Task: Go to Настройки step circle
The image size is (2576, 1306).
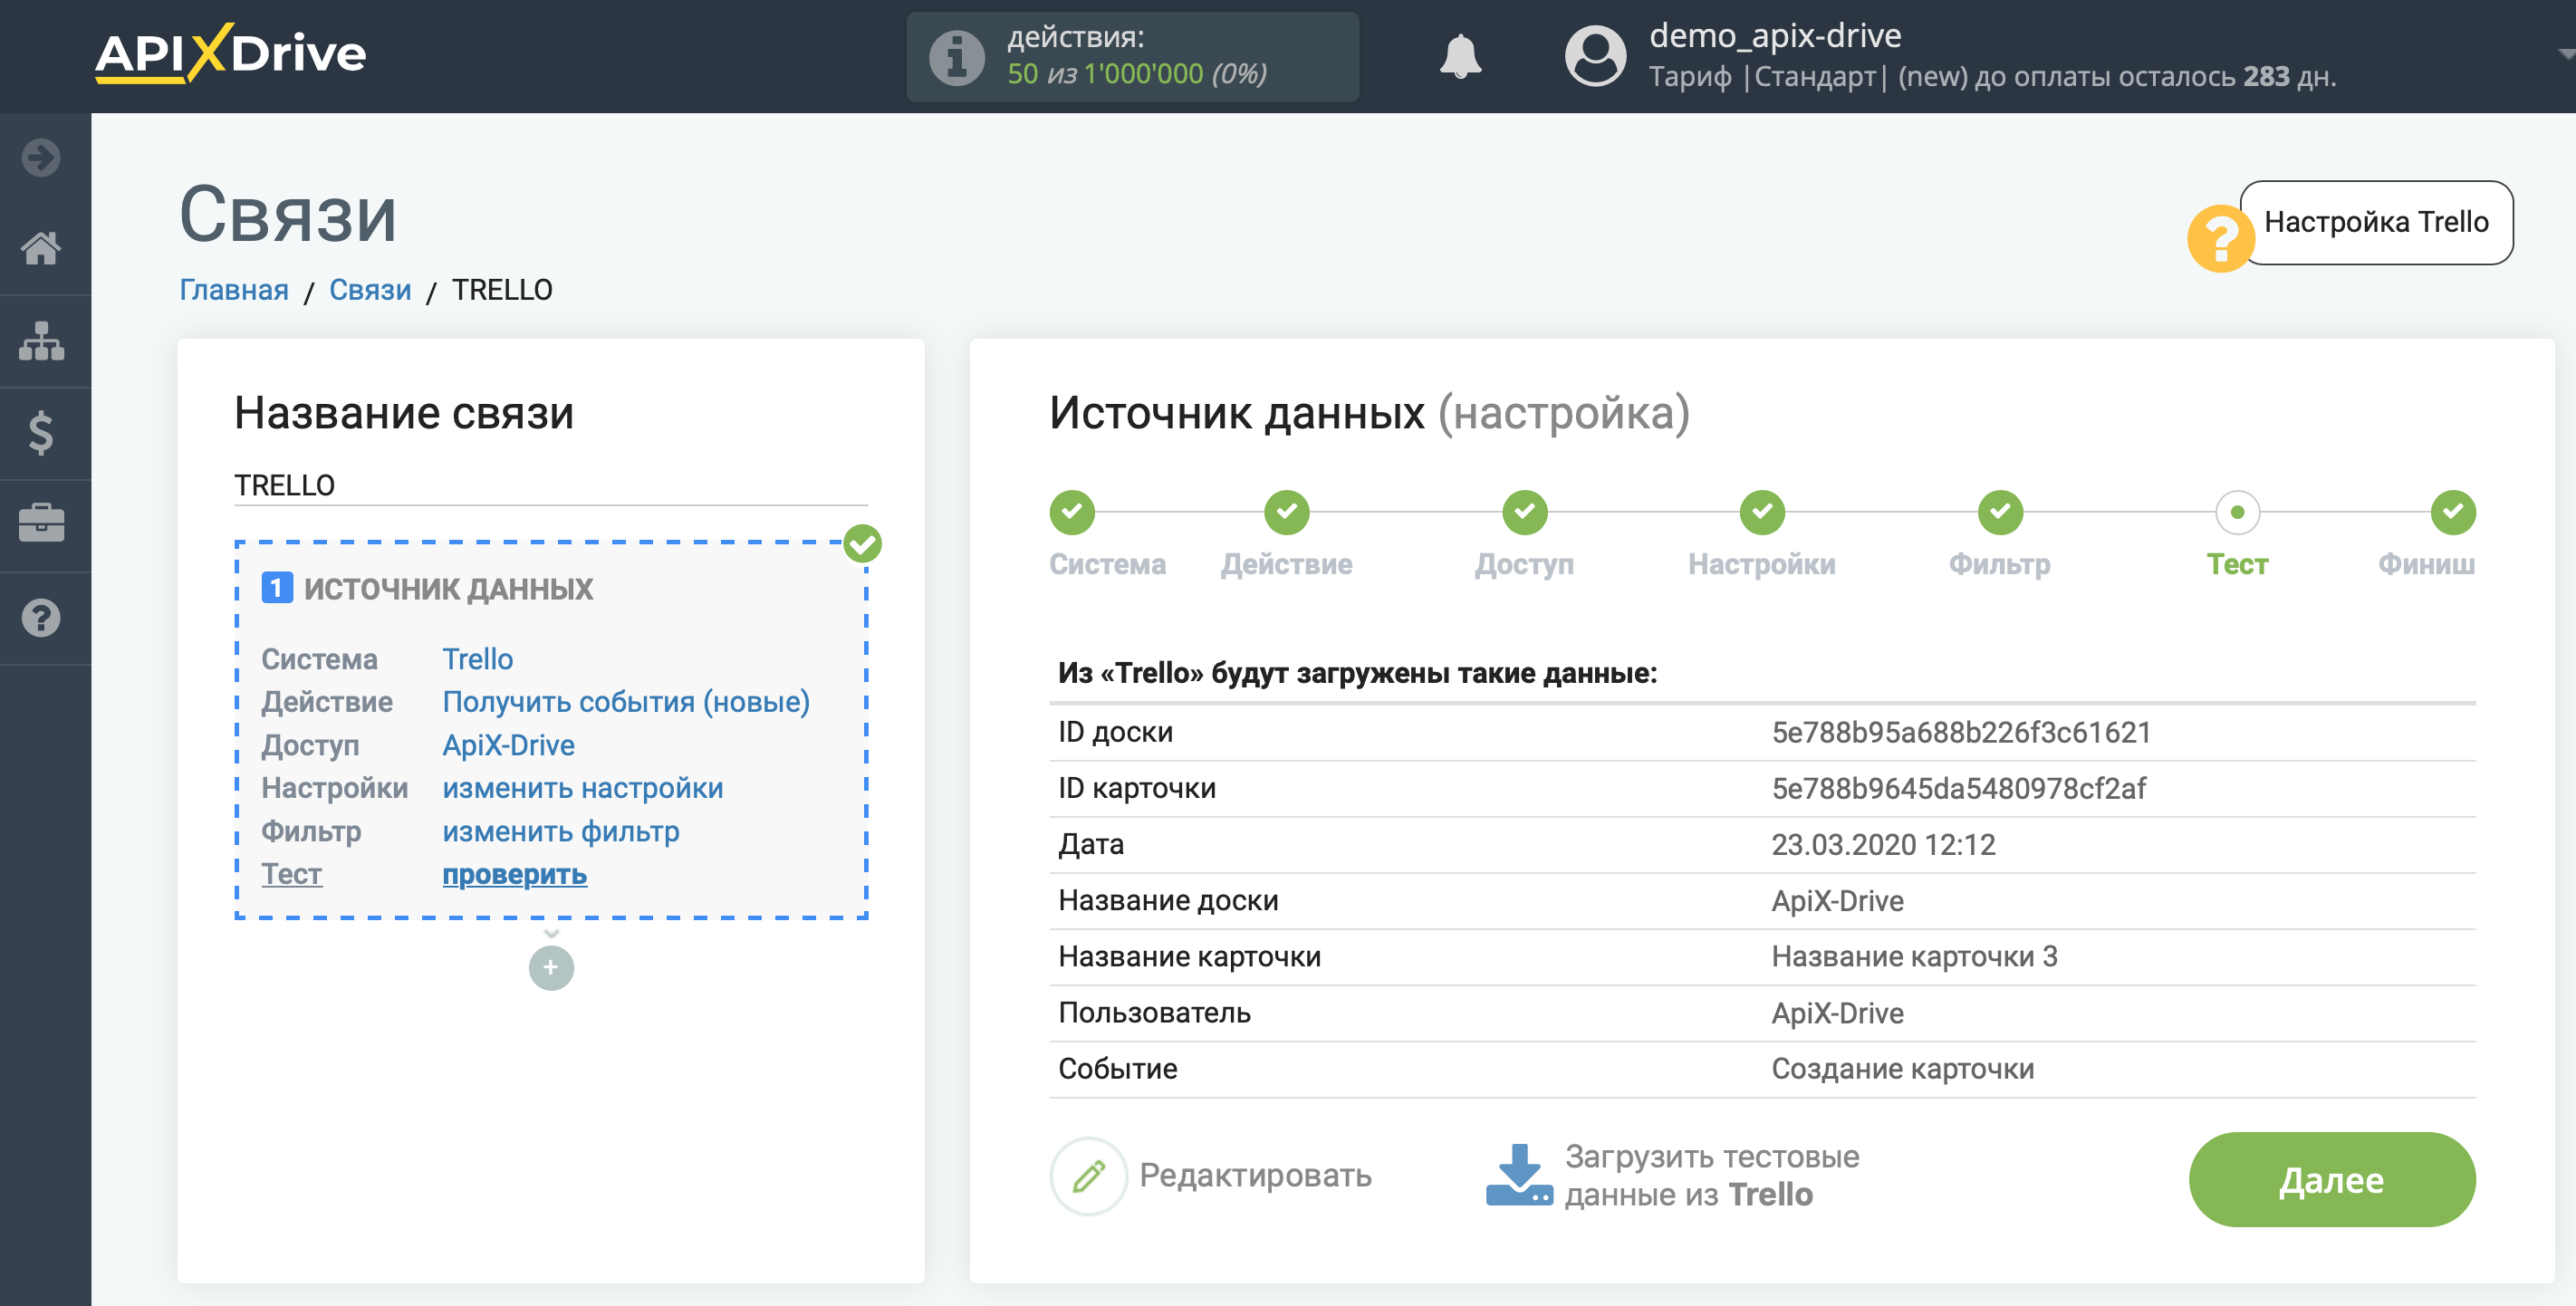Action: (1762, 512)
